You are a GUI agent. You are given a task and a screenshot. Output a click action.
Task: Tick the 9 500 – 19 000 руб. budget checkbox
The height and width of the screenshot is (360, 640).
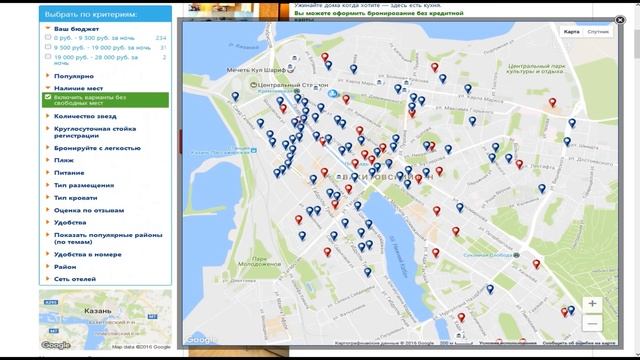click(48, 47)
